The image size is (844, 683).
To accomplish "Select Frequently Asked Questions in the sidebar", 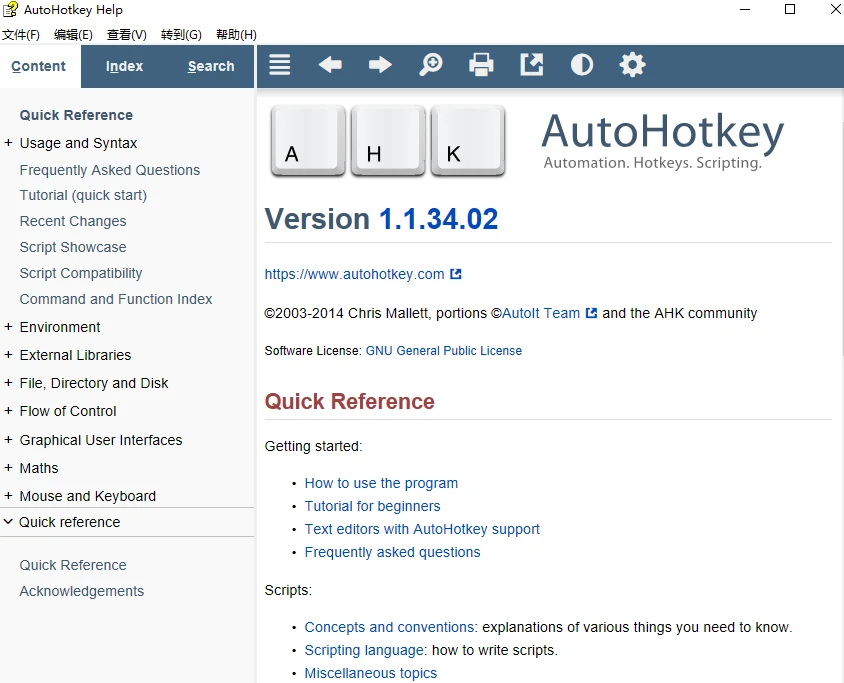I will click(110, 170).
